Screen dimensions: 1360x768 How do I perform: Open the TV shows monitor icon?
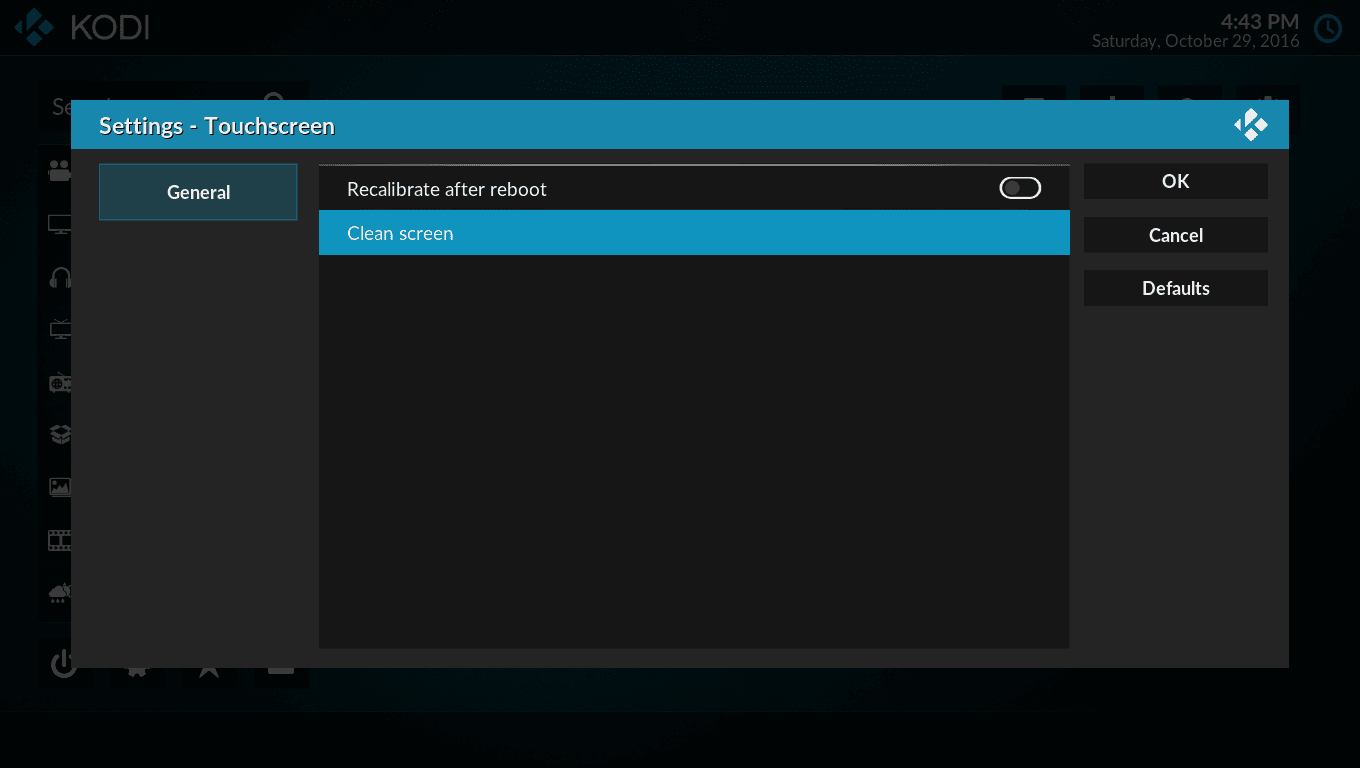[60, 225]
